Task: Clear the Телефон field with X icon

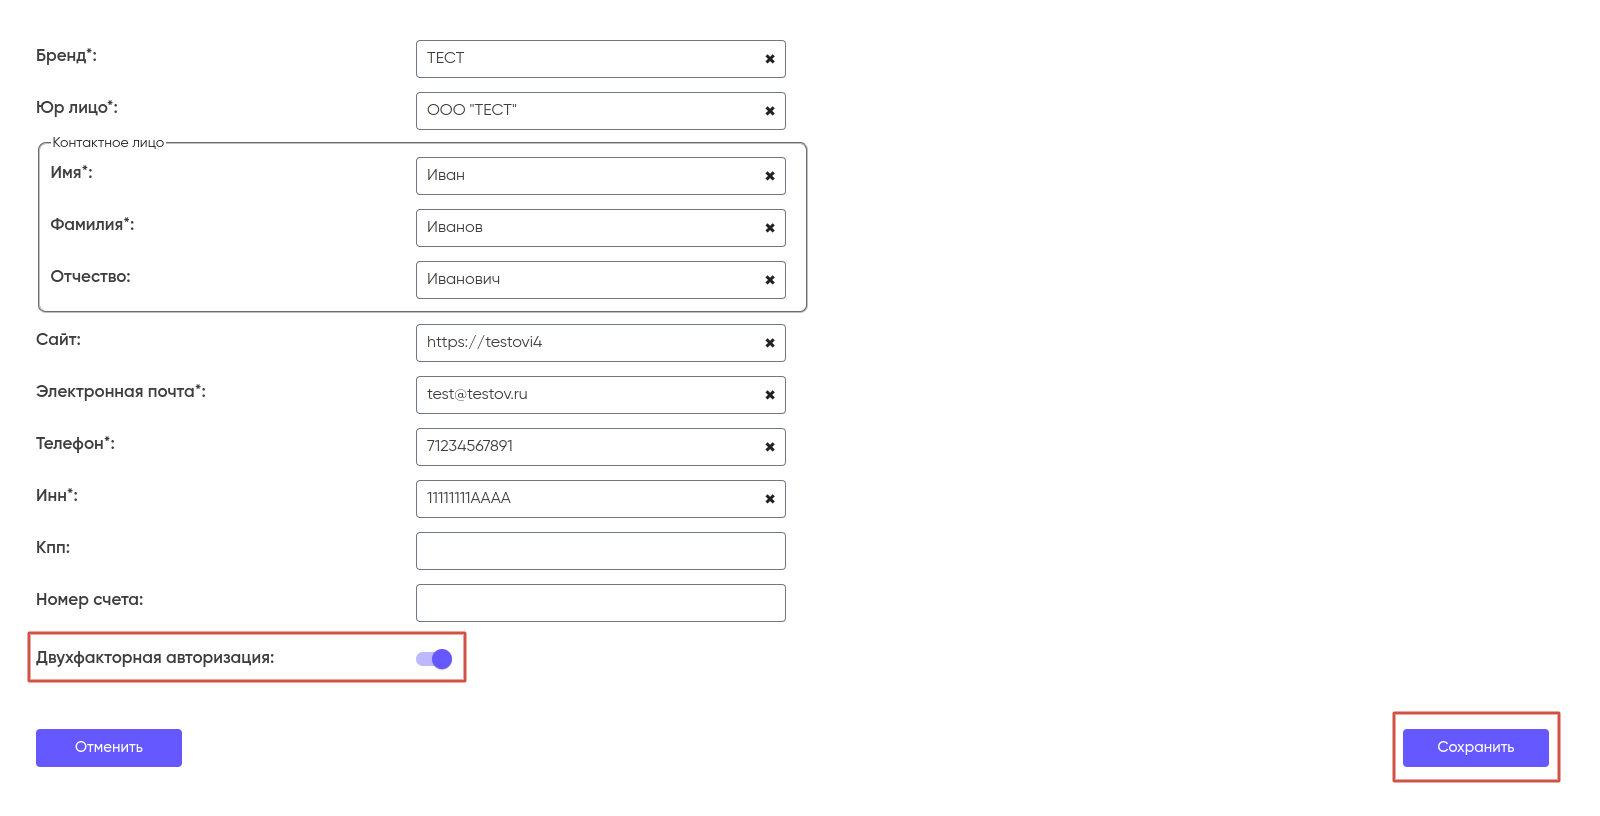Action: (x=770, y=447)
